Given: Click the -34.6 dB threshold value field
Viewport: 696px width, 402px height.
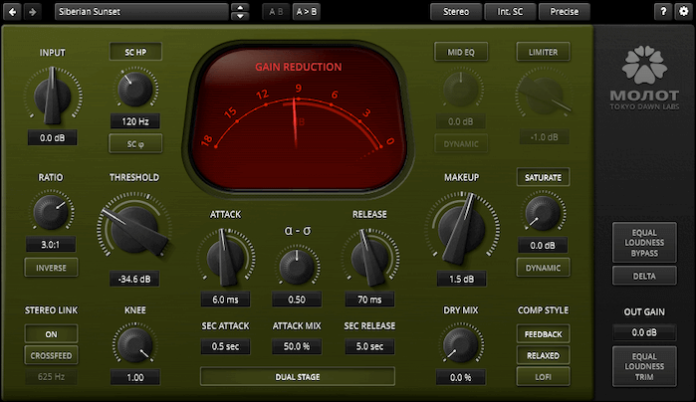Looking at the screenshot, I should (x=134, y=279).
